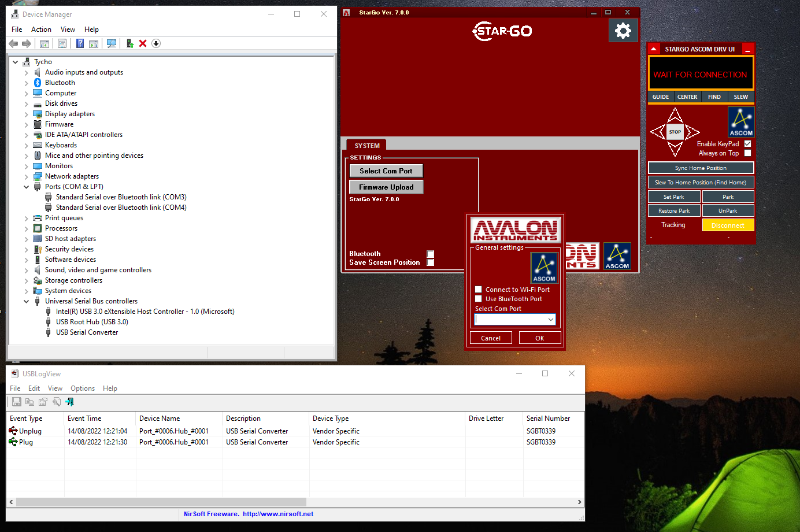
Task: Select Standard Serial over Bluetooth link (COM3)
Action: pos(121,197)
